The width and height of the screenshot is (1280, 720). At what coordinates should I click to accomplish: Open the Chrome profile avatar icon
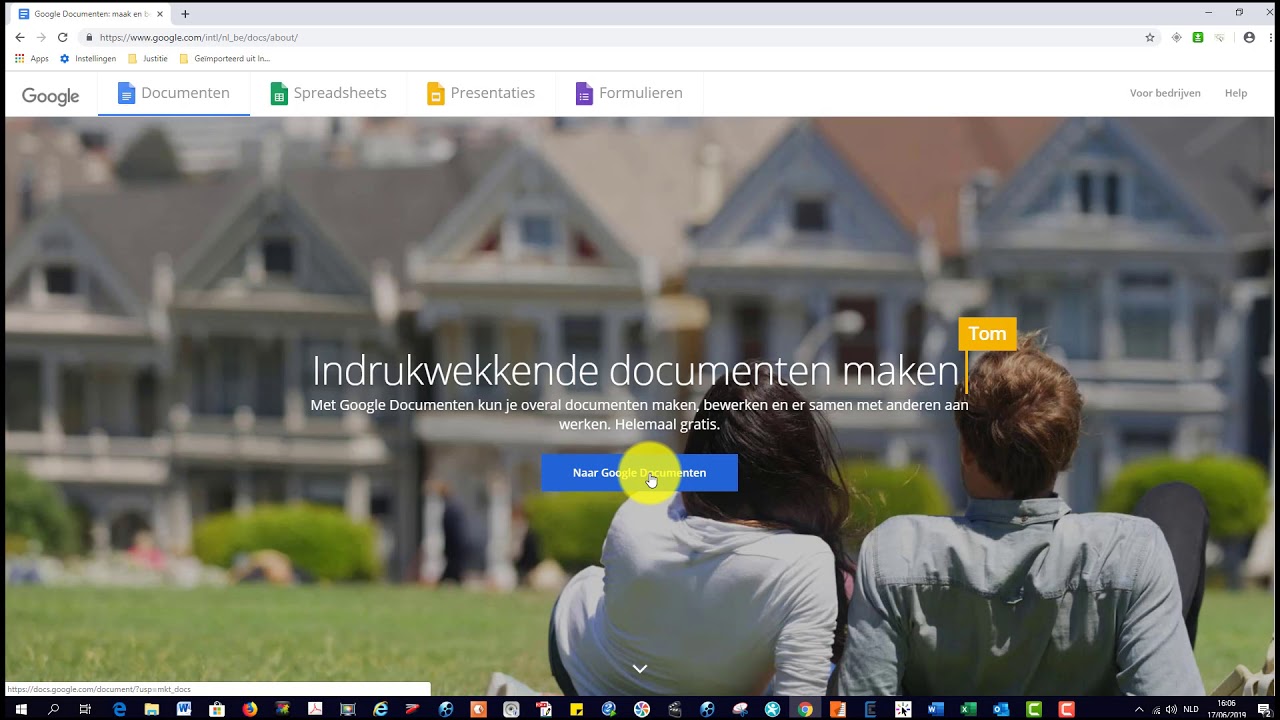point(1249,37)
